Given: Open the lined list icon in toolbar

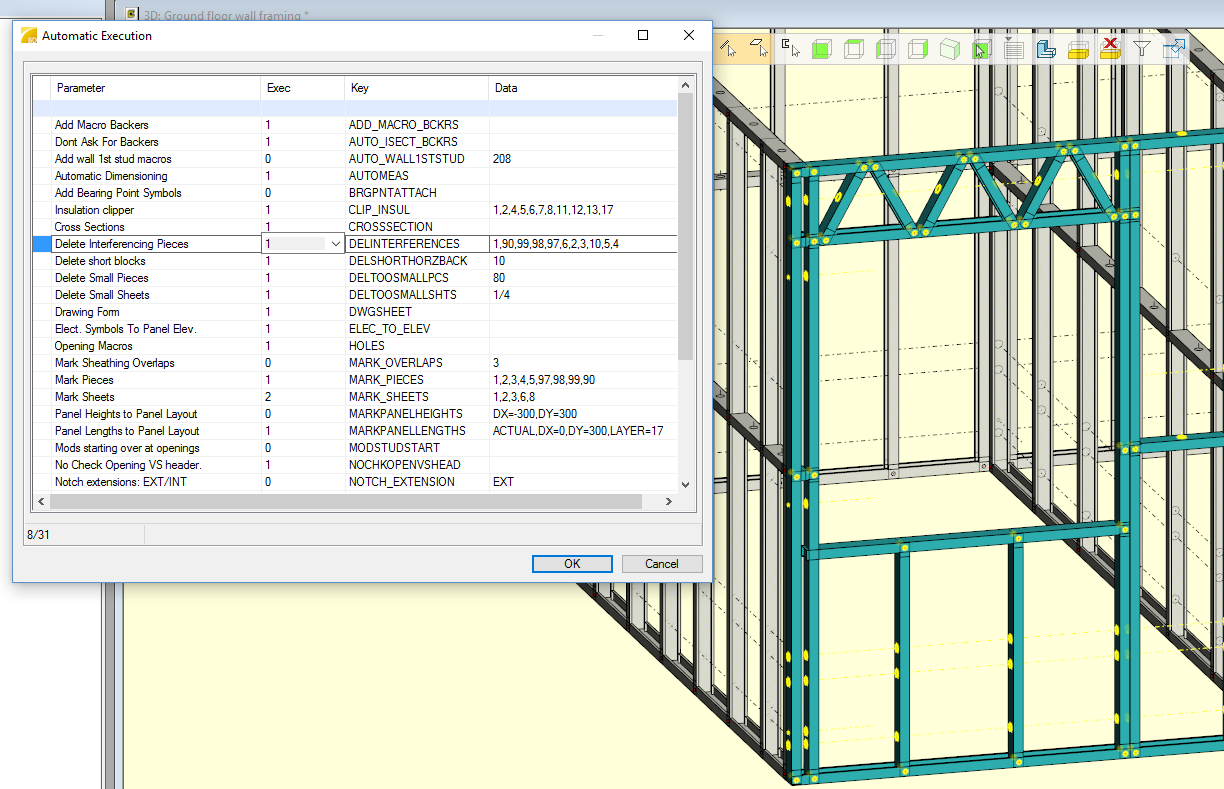Looking at the screenshot, I should pyautogui.click(x=1013, y=49).
